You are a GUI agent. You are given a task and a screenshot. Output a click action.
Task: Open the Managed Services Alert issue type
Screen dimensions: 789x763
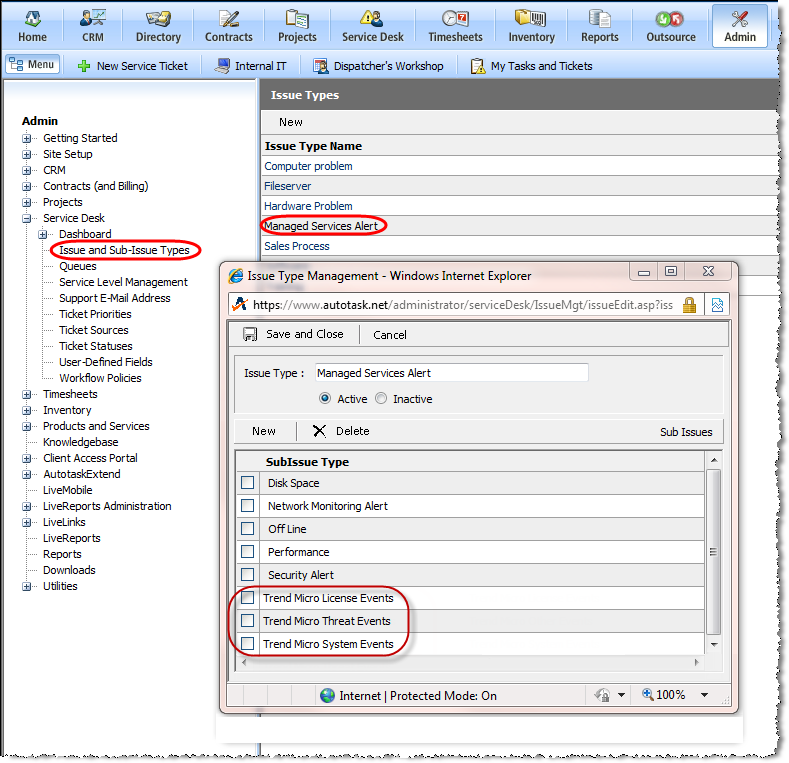321,226
